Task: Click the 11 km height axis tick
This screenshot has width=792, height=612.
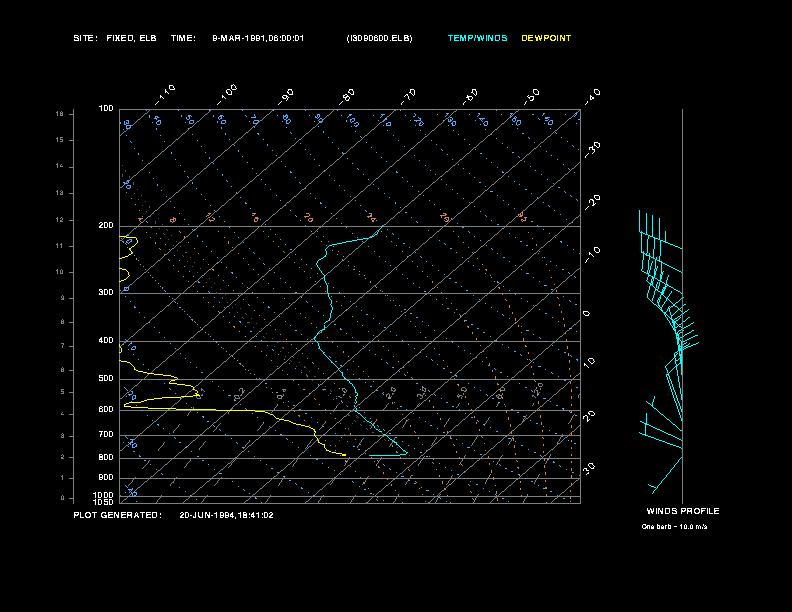Action: pos(60,246)
